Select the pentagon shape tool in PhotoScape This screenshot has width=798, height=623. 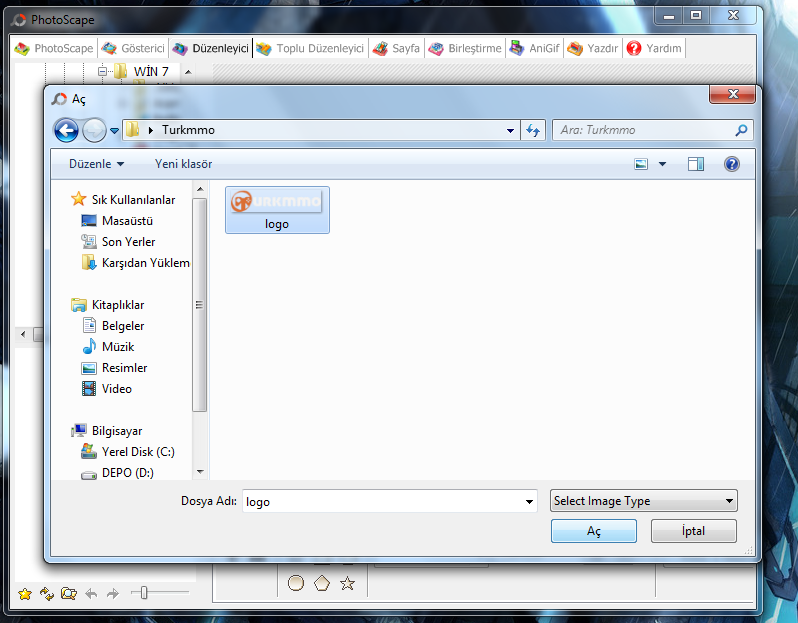(322, 583)
